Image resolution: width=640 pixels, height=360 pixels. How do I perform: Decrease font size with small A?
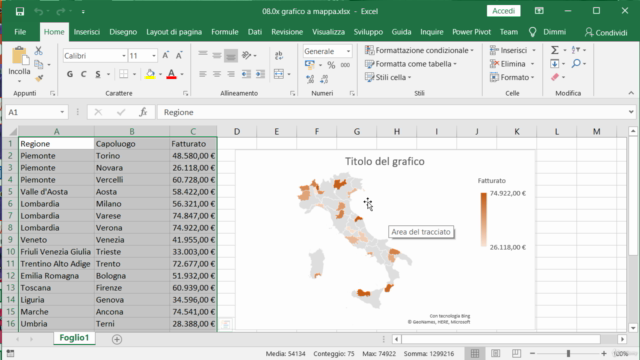pyautogui.click(x=179, y=56)
